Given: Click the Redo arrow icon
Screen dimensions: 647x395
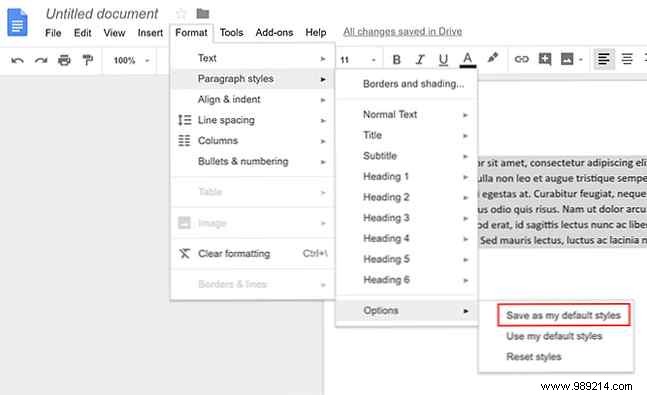Looking at the screenshot, I should [x=41, y=60].
